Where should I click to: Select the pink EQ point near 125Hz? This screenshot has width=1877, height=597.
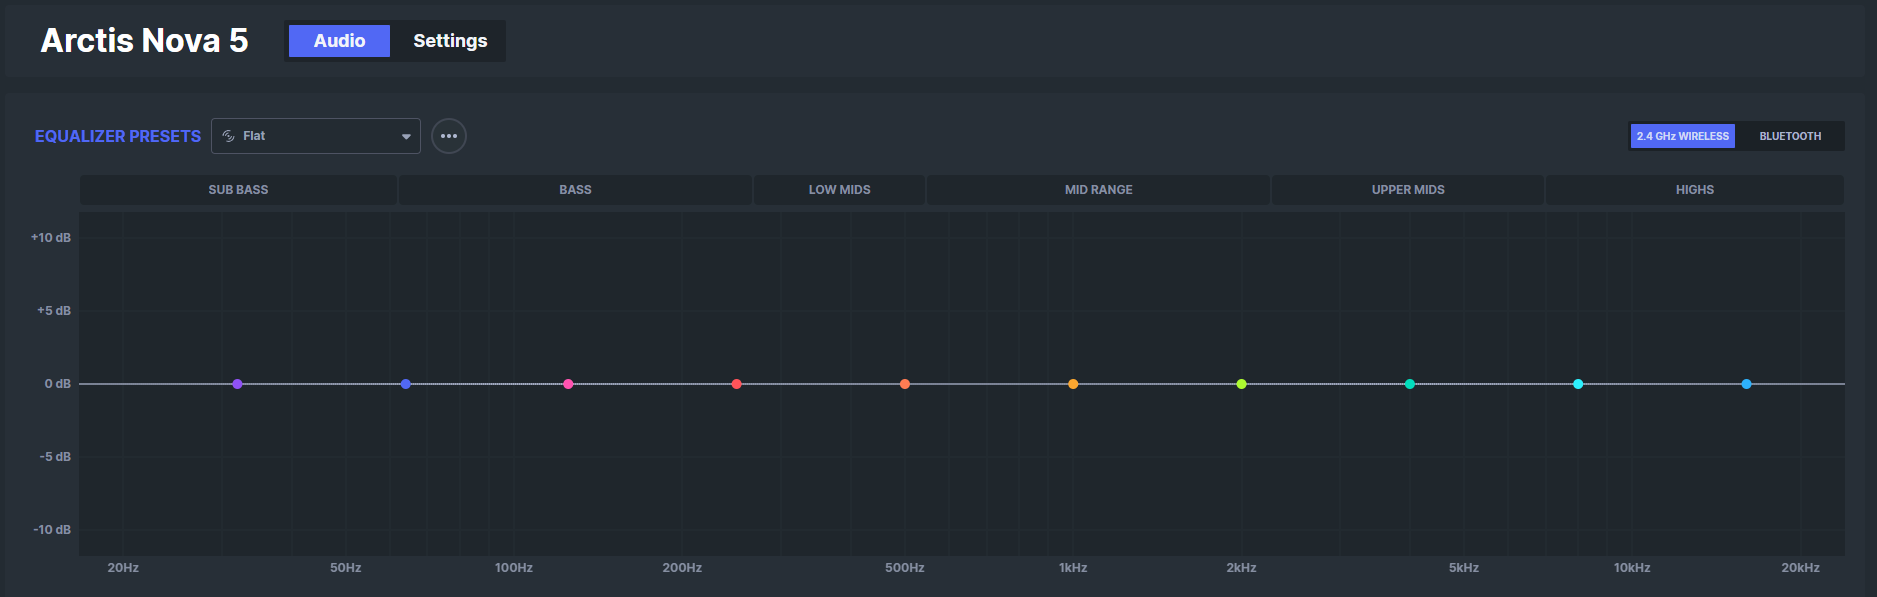(x=568, y=384)
